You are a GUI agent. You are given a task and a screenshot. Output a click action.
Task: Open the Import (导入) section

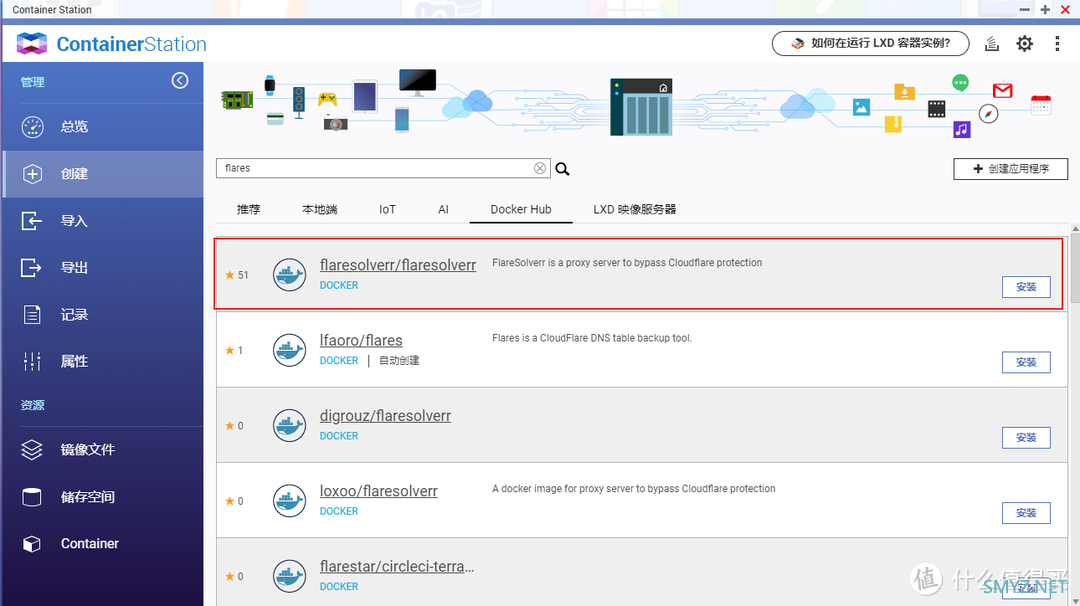(103, 221)
